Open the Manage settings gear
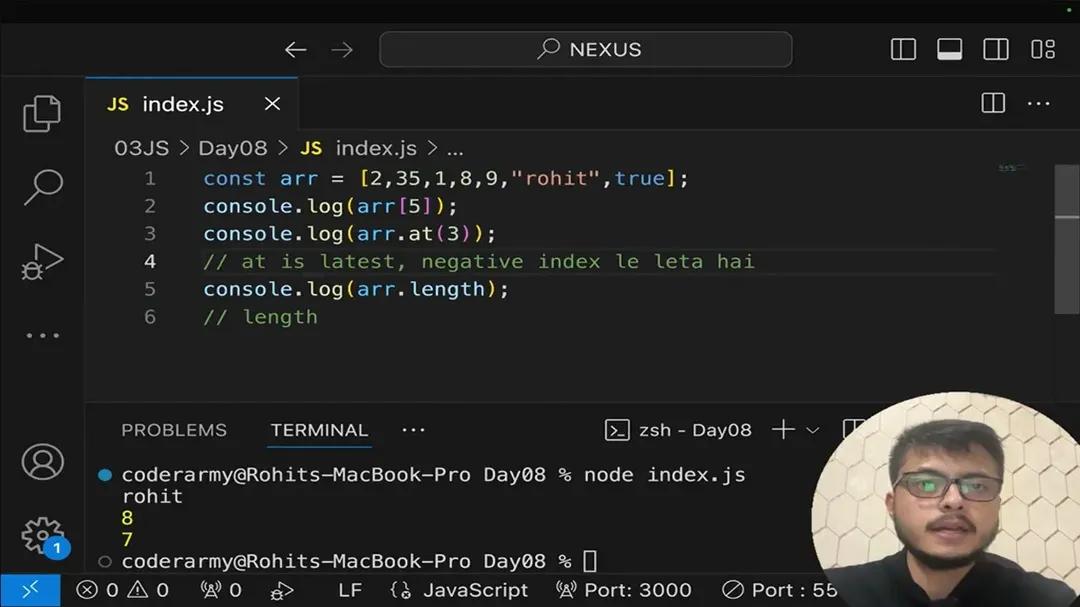The height and width of the screenshot is (607, 1080). tap(43, 536)
